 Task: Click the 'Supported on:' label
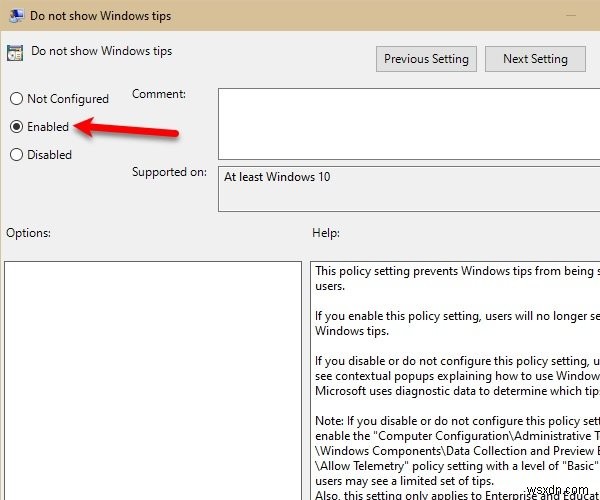[169, 172]
